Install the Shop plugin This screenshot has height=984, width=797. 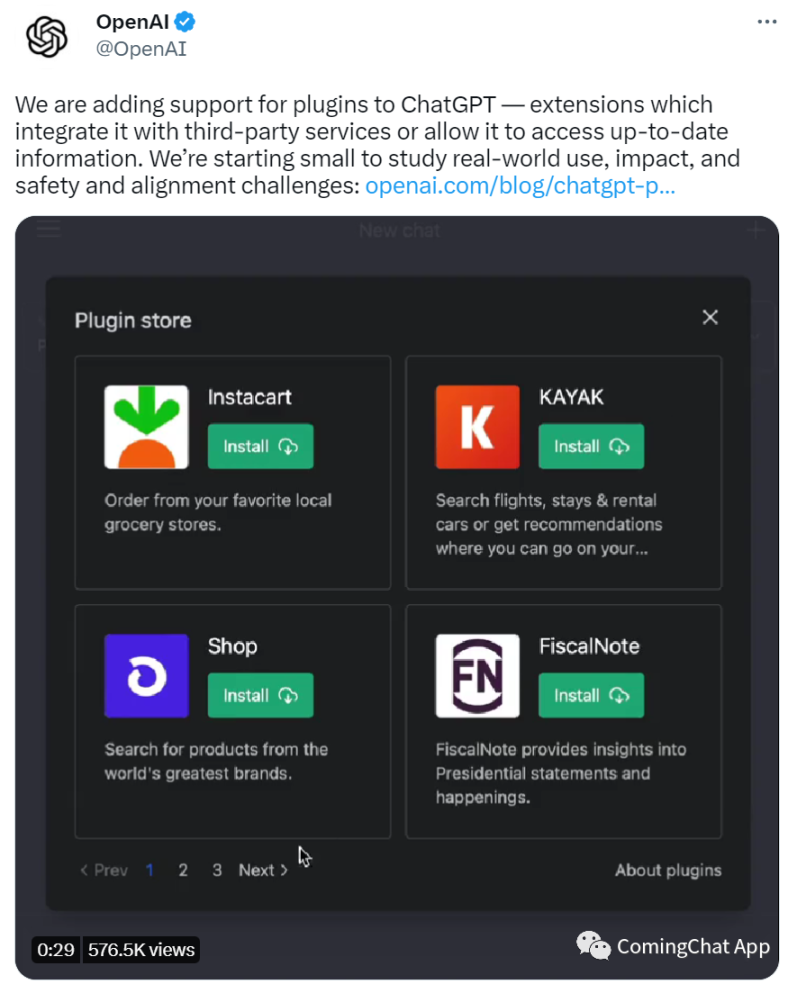pos(260,696)
